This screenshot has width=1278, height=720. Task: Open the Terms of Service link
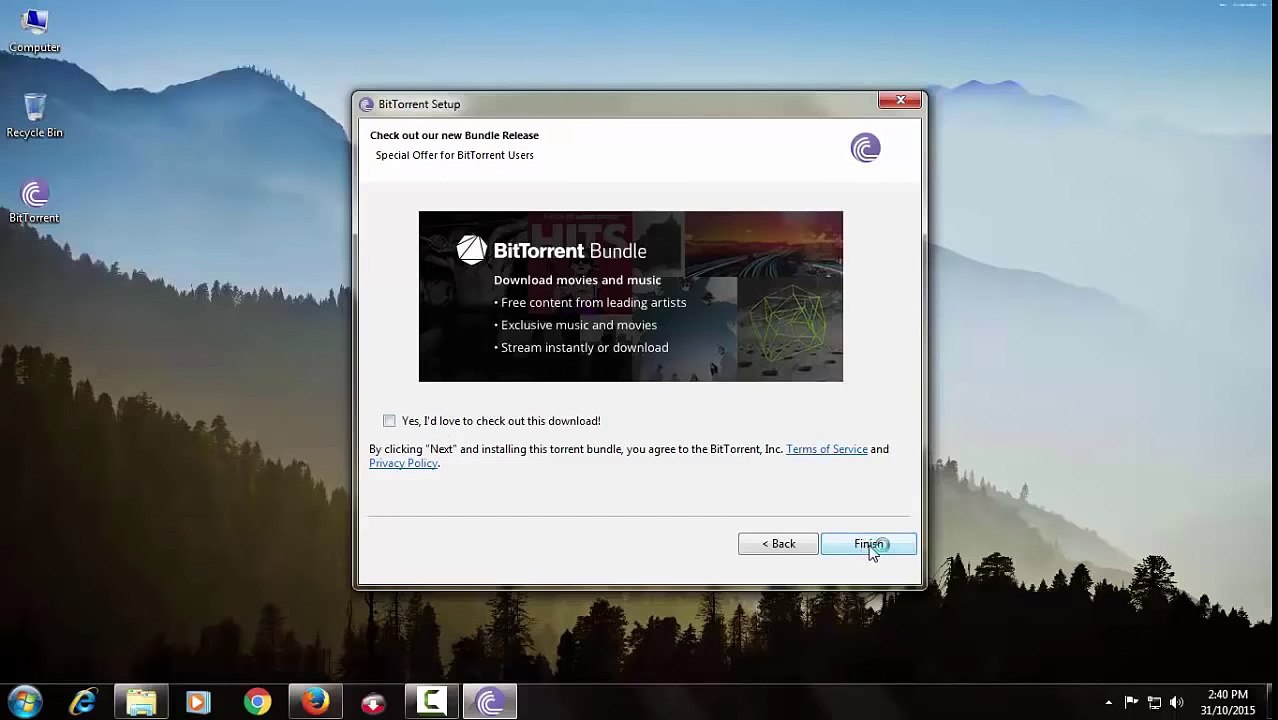coord(826,449)
